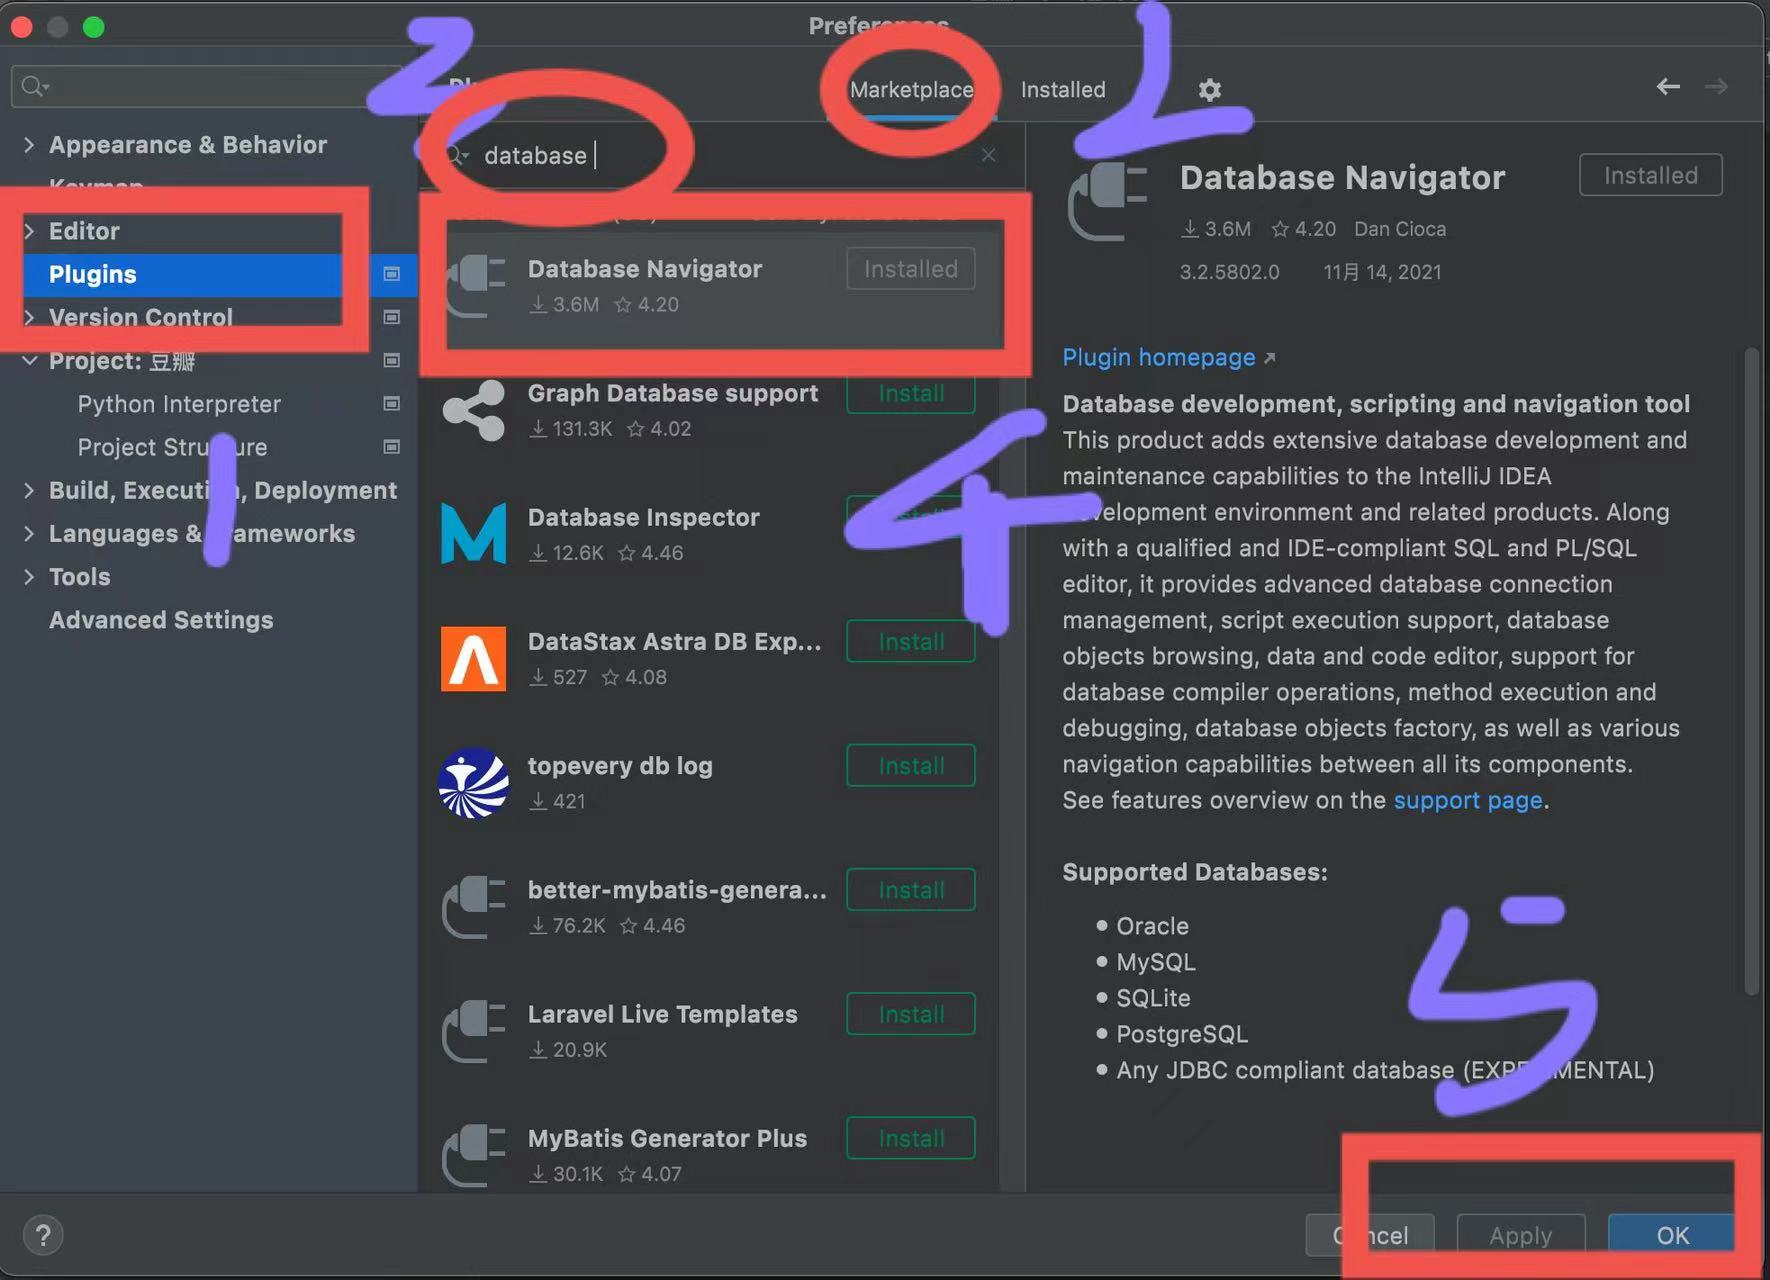Install the Laravel Live Templates plugin
Image resolution: width=1770 pixels, height=1280 pixels.
(x=909, y=1013)
